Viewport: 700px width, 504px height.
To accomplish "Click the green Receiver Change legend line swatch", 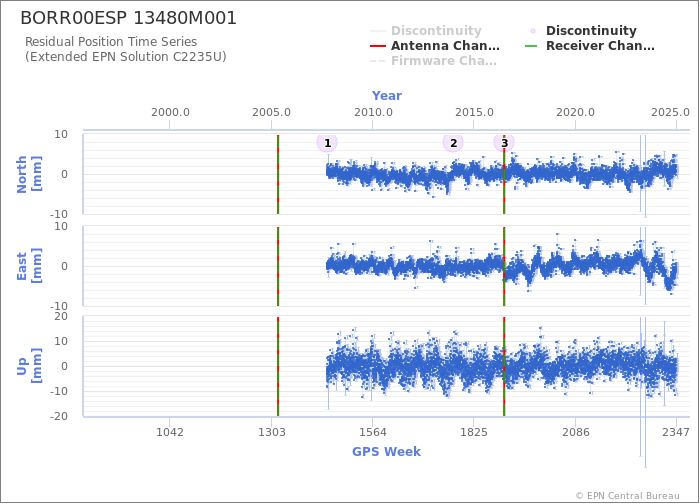I will [531, 46].
